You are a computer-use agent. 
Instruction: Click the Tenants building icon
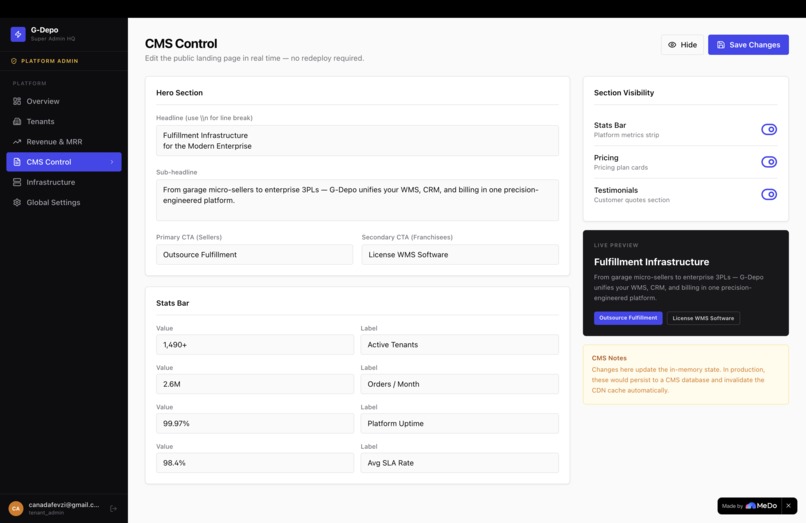17,121
